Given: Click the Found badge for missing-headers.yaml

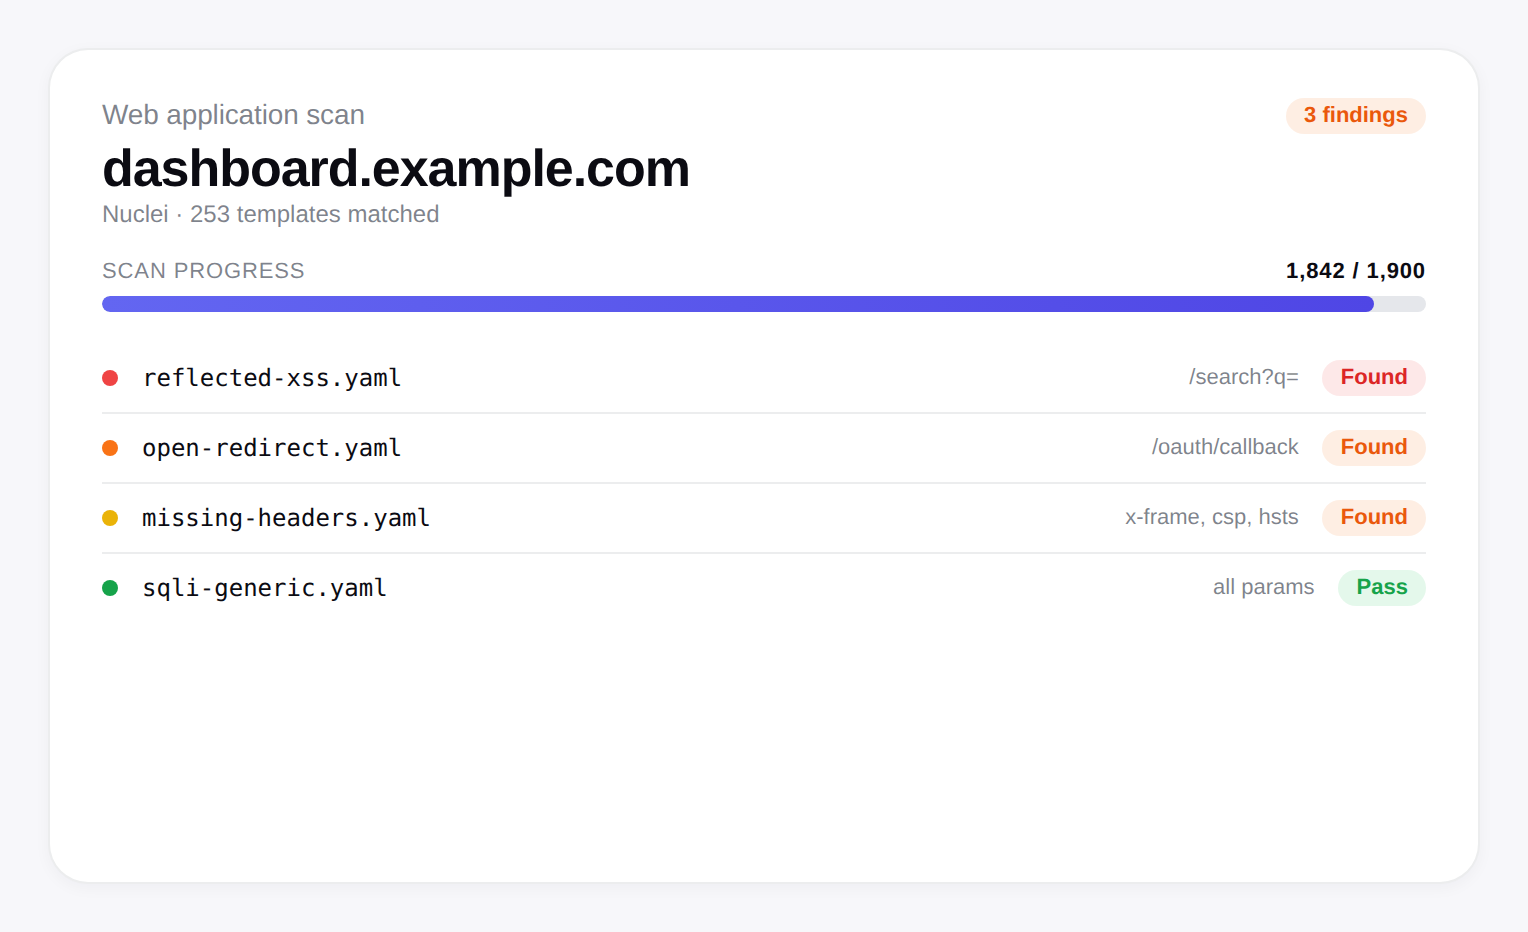Looking at the screenshot, I should coord(1373,518).
